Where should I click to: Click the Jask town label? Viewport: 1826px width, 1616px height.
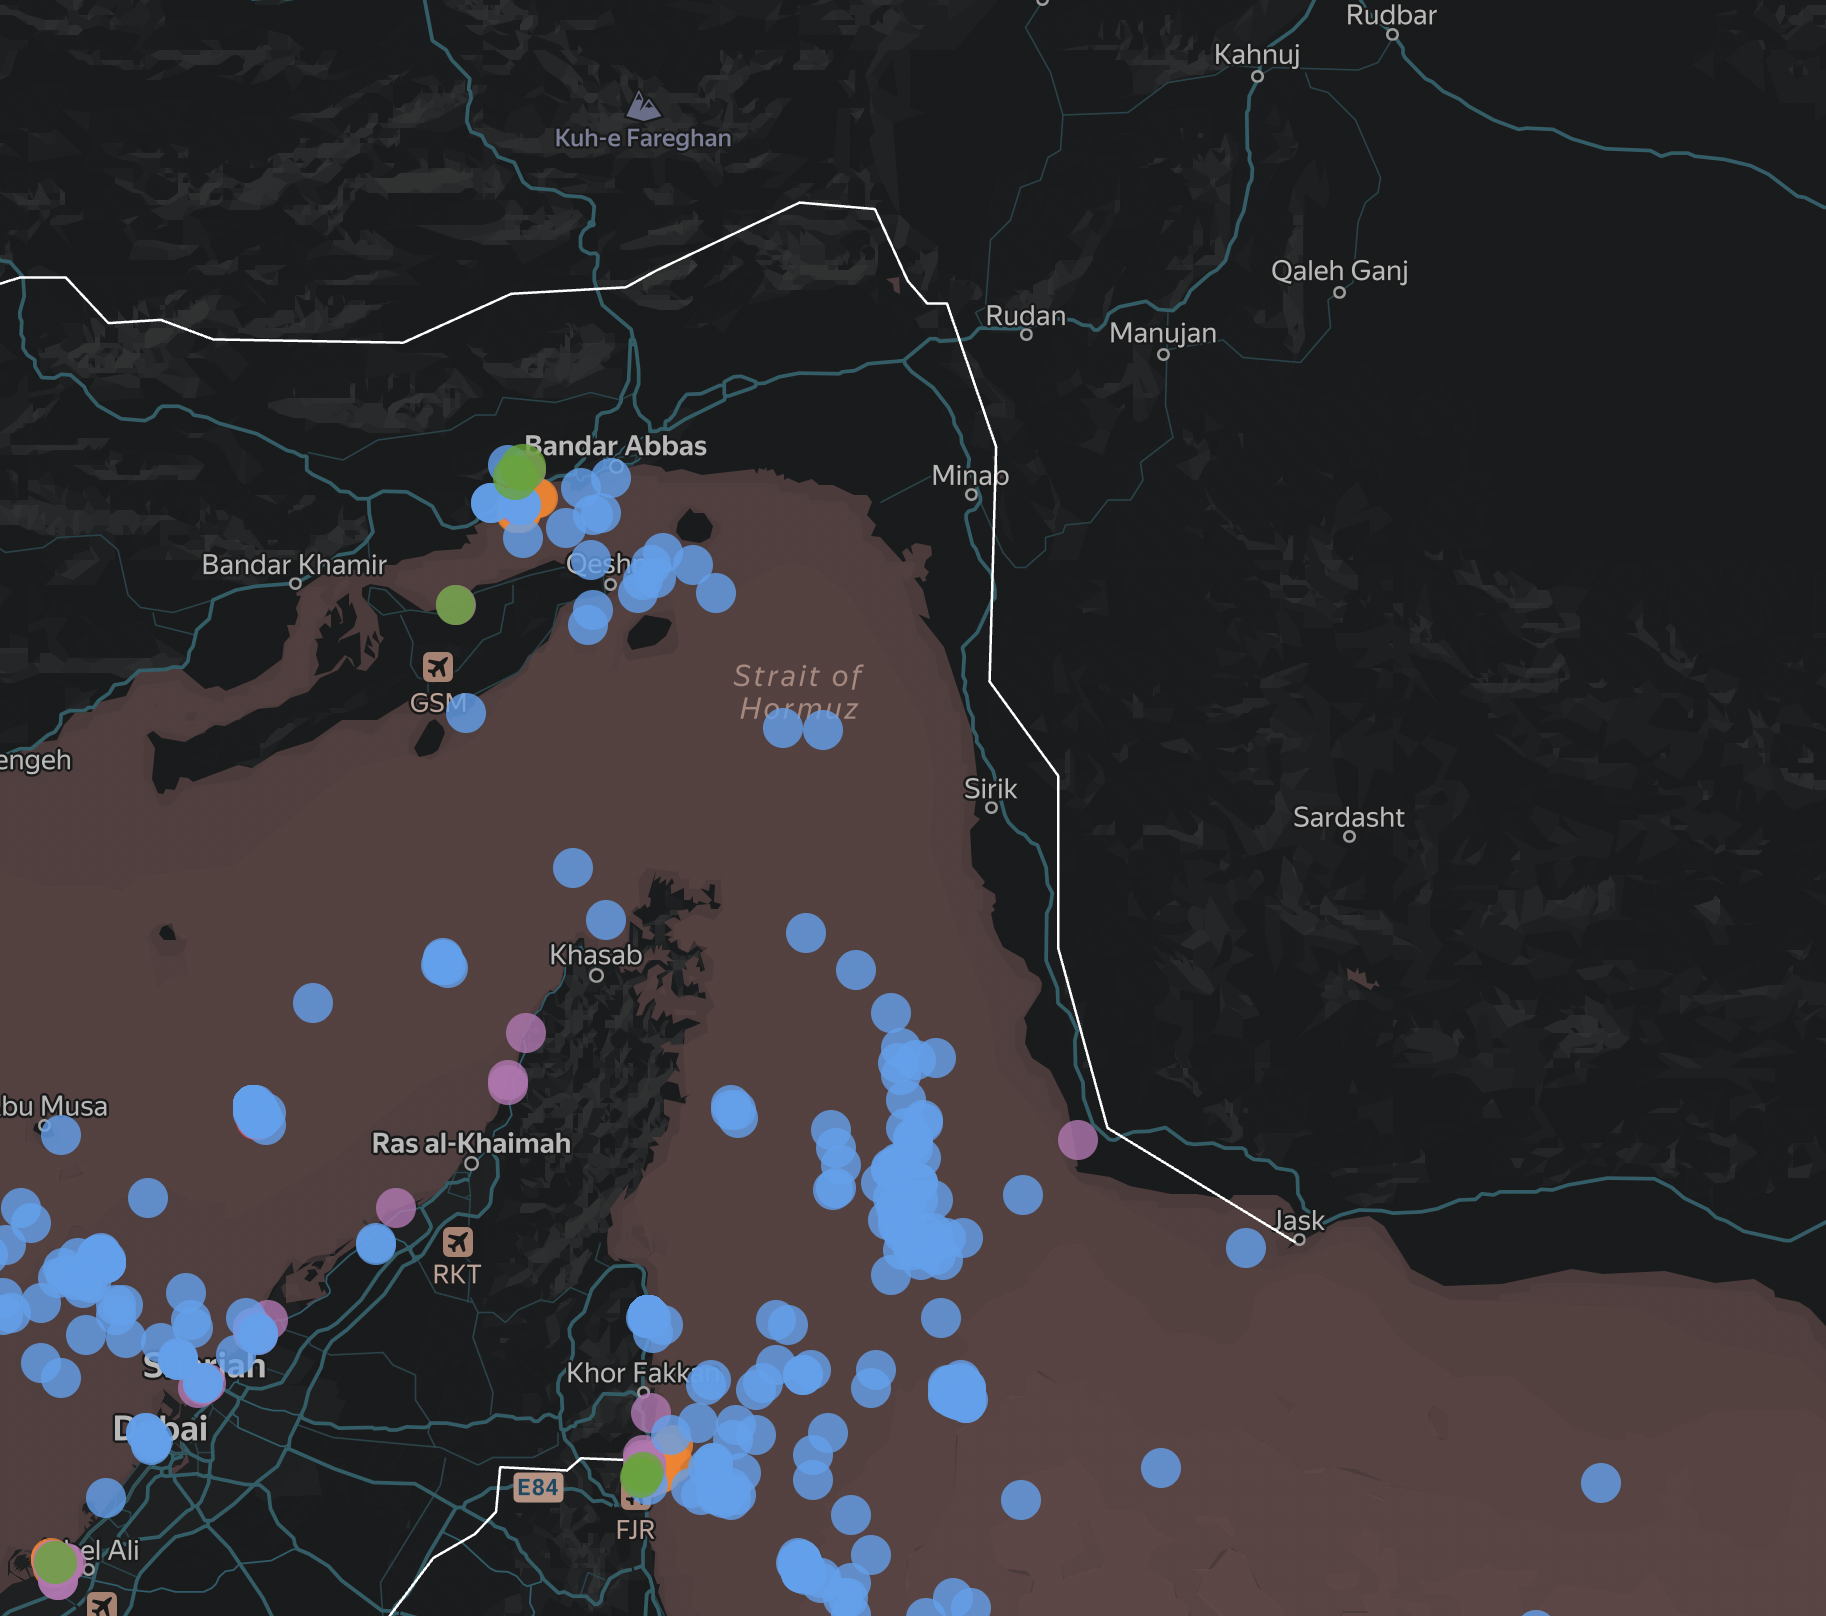[1299, 1221]
